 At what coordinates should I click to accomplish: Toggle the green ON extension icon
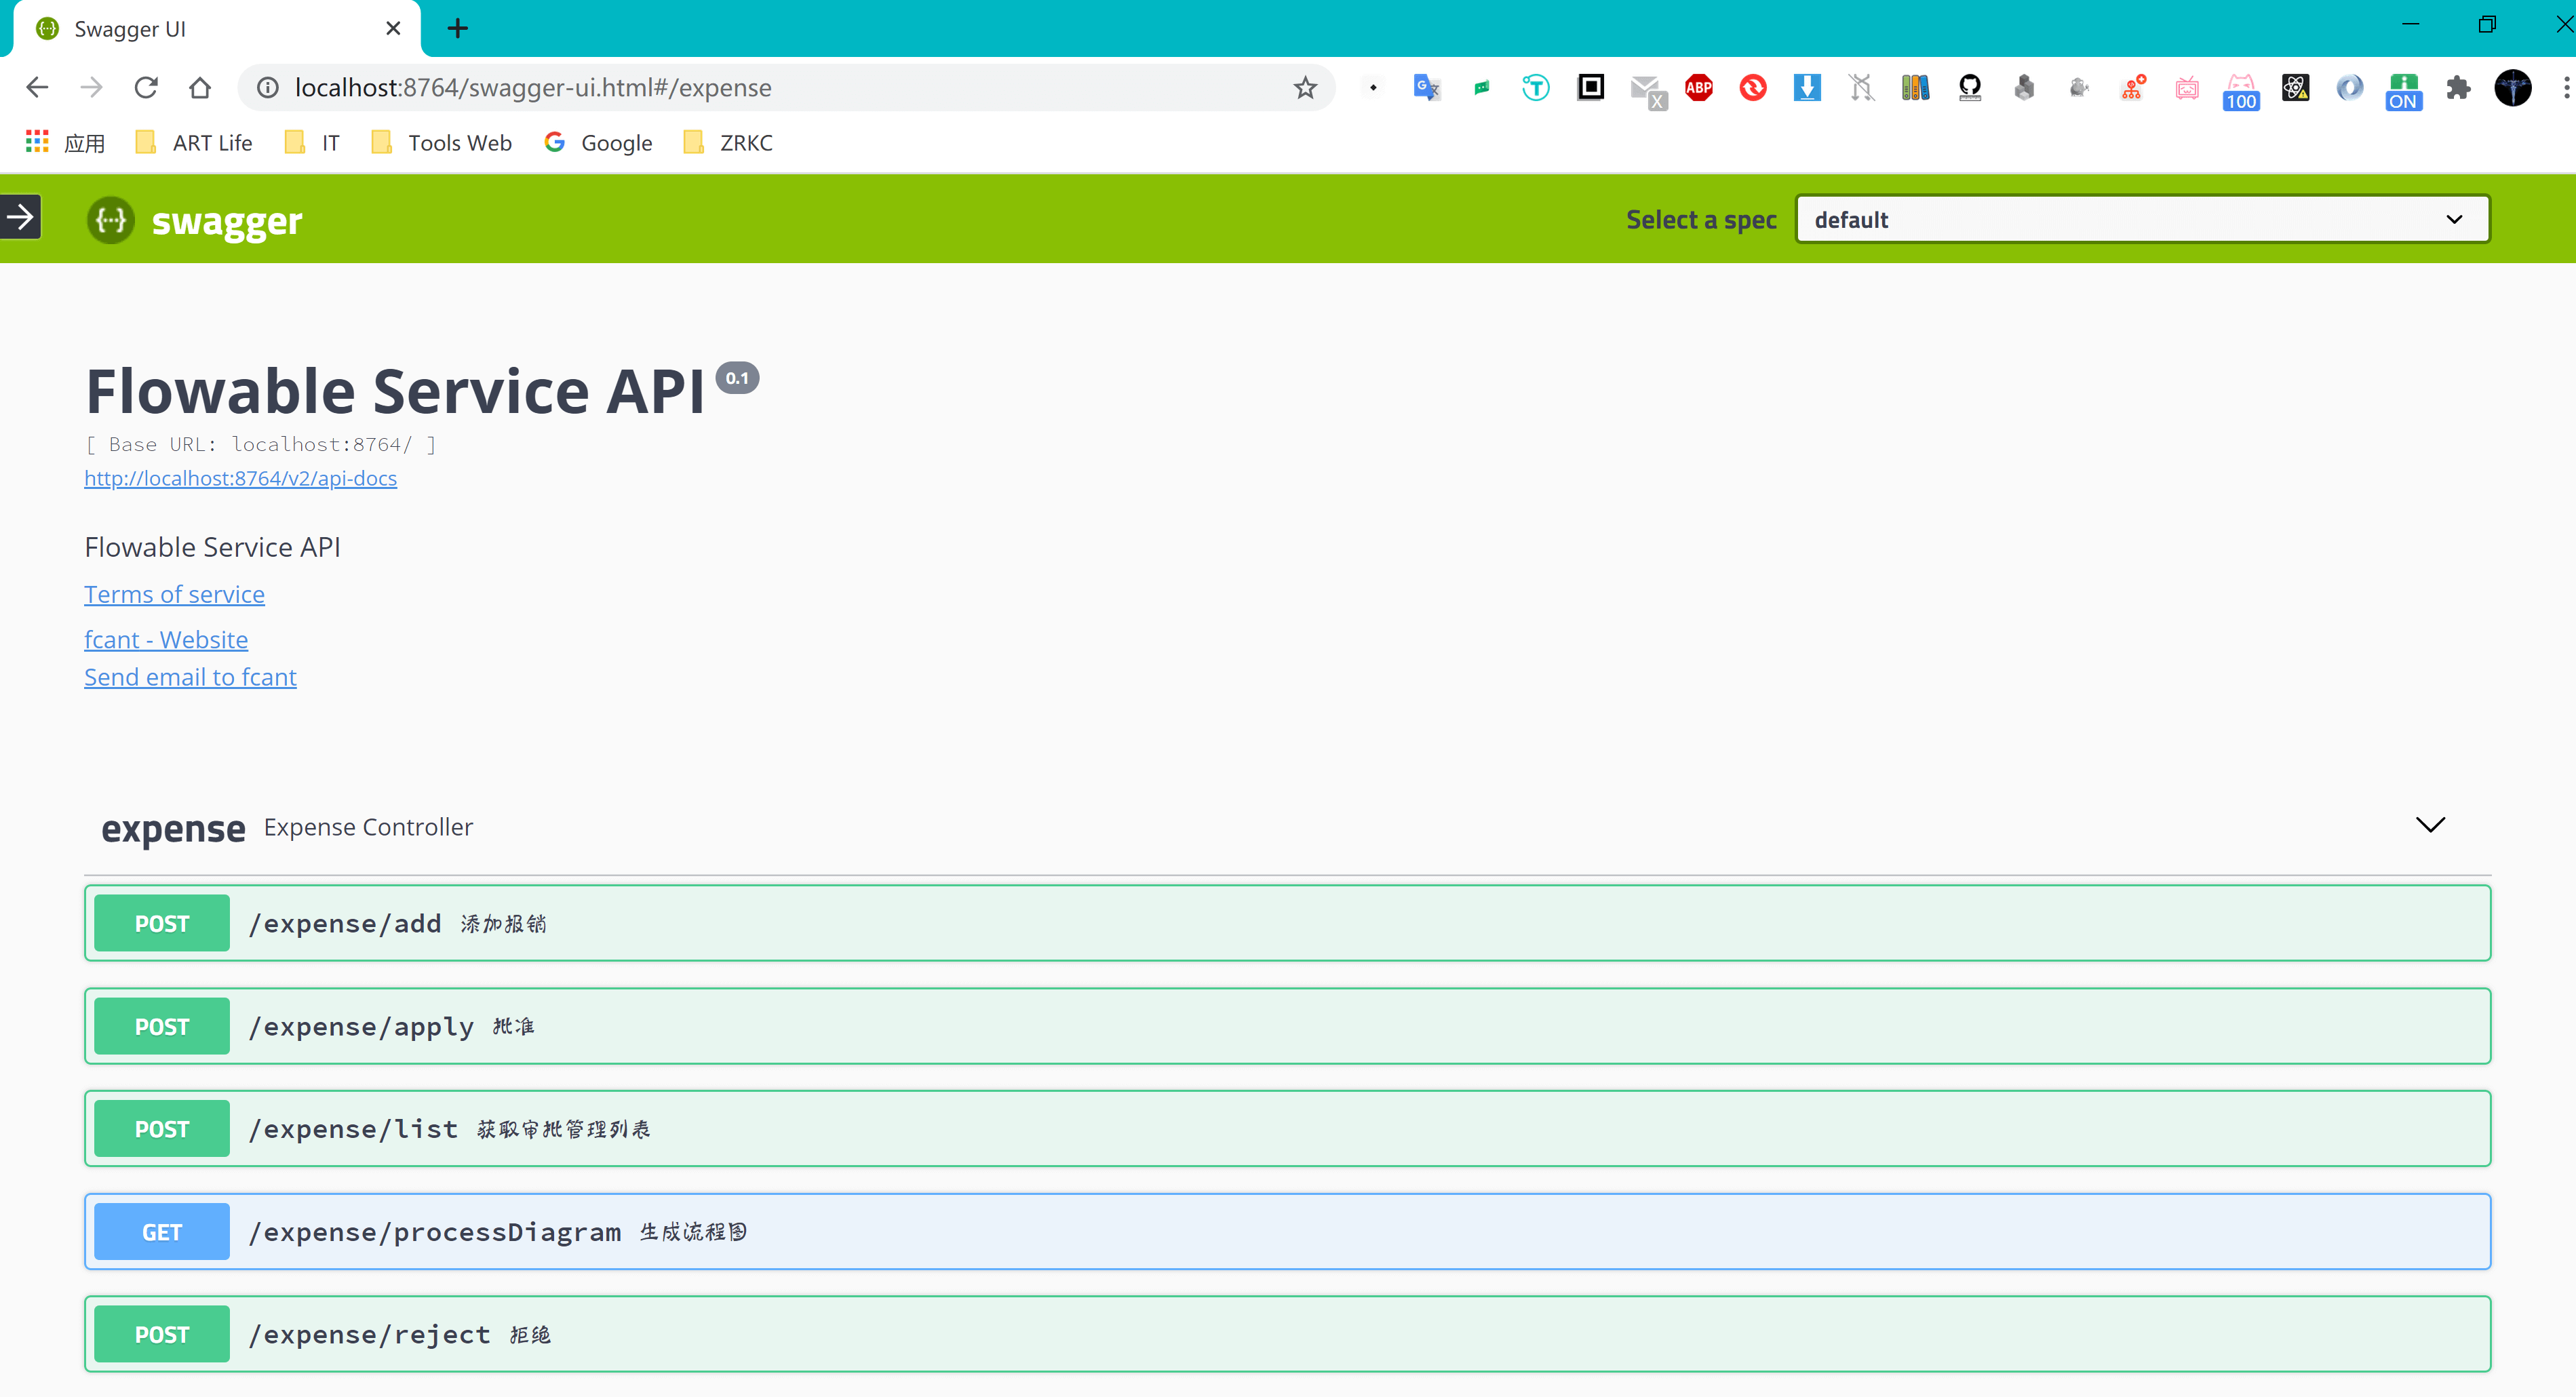[x=2403, y=90]
